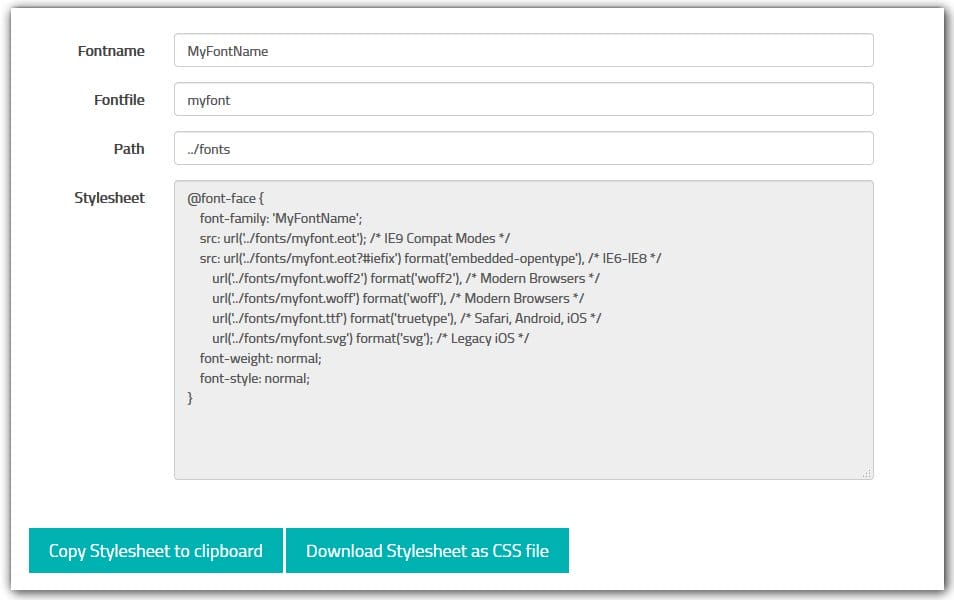Click the embedded-opentype format line
This screenshot has height=600, width=954.
tap(431, 258)
